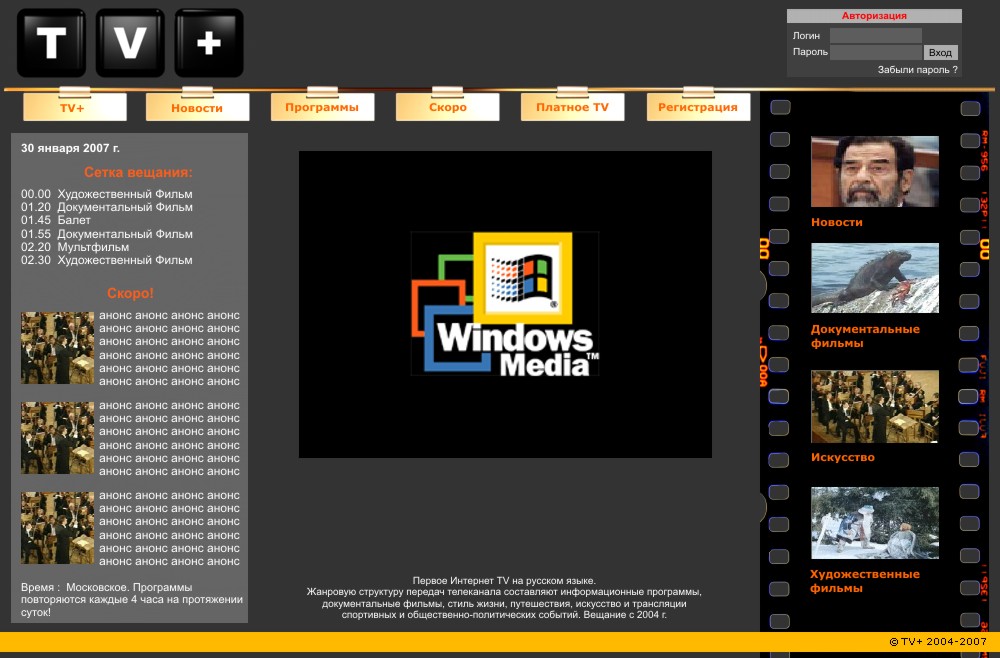1000x658 pixels.
Task: Open the Забыли пароль link
Action: tap(917, 69)
